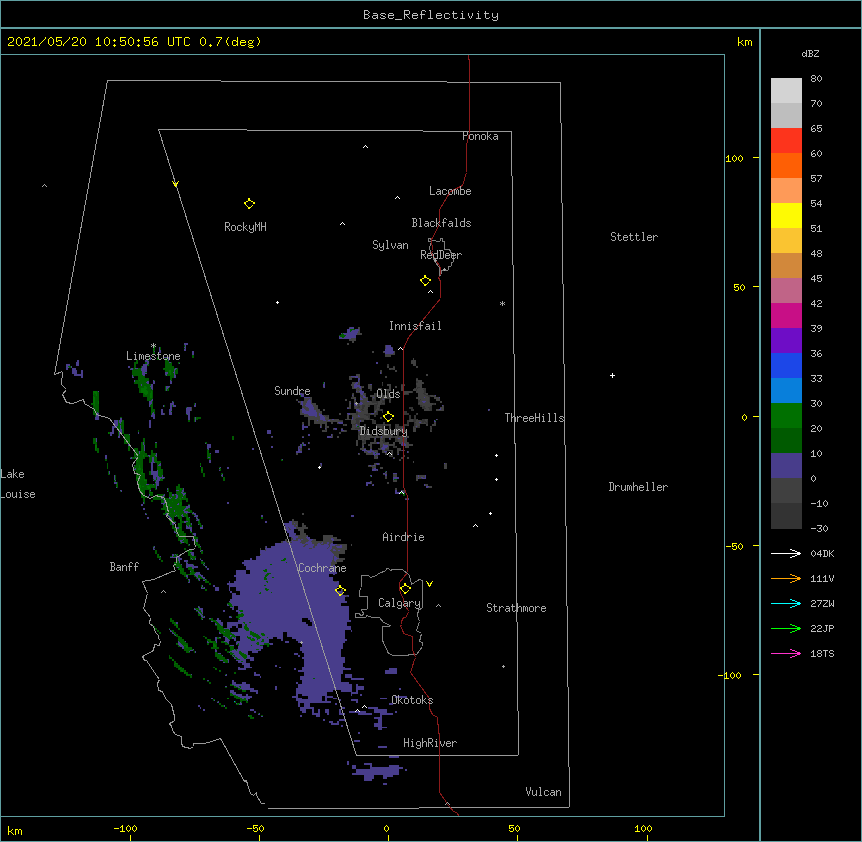
Task: Click the Cochrane town label
Action: pos(322,568)
